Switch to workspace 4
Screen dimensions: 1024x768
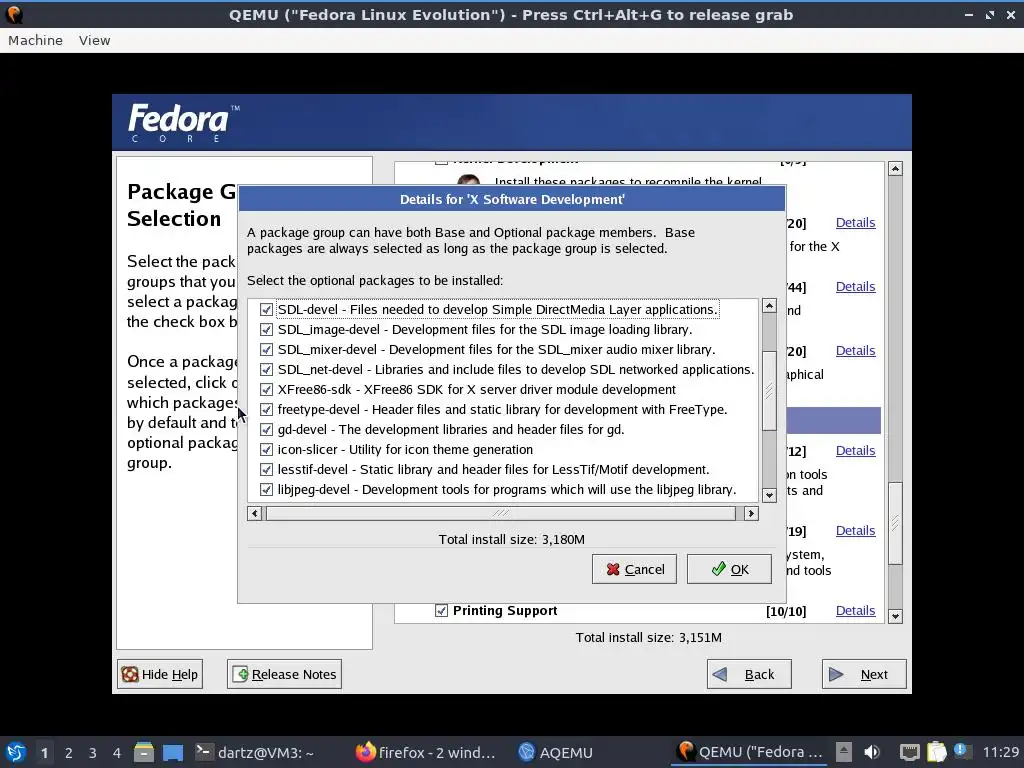117,753
